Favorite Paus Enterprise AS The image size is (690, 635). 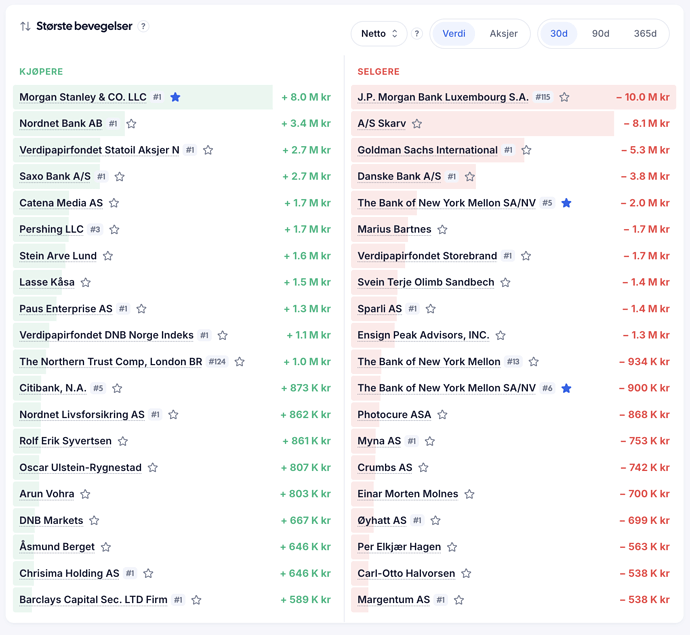[141, 309]
